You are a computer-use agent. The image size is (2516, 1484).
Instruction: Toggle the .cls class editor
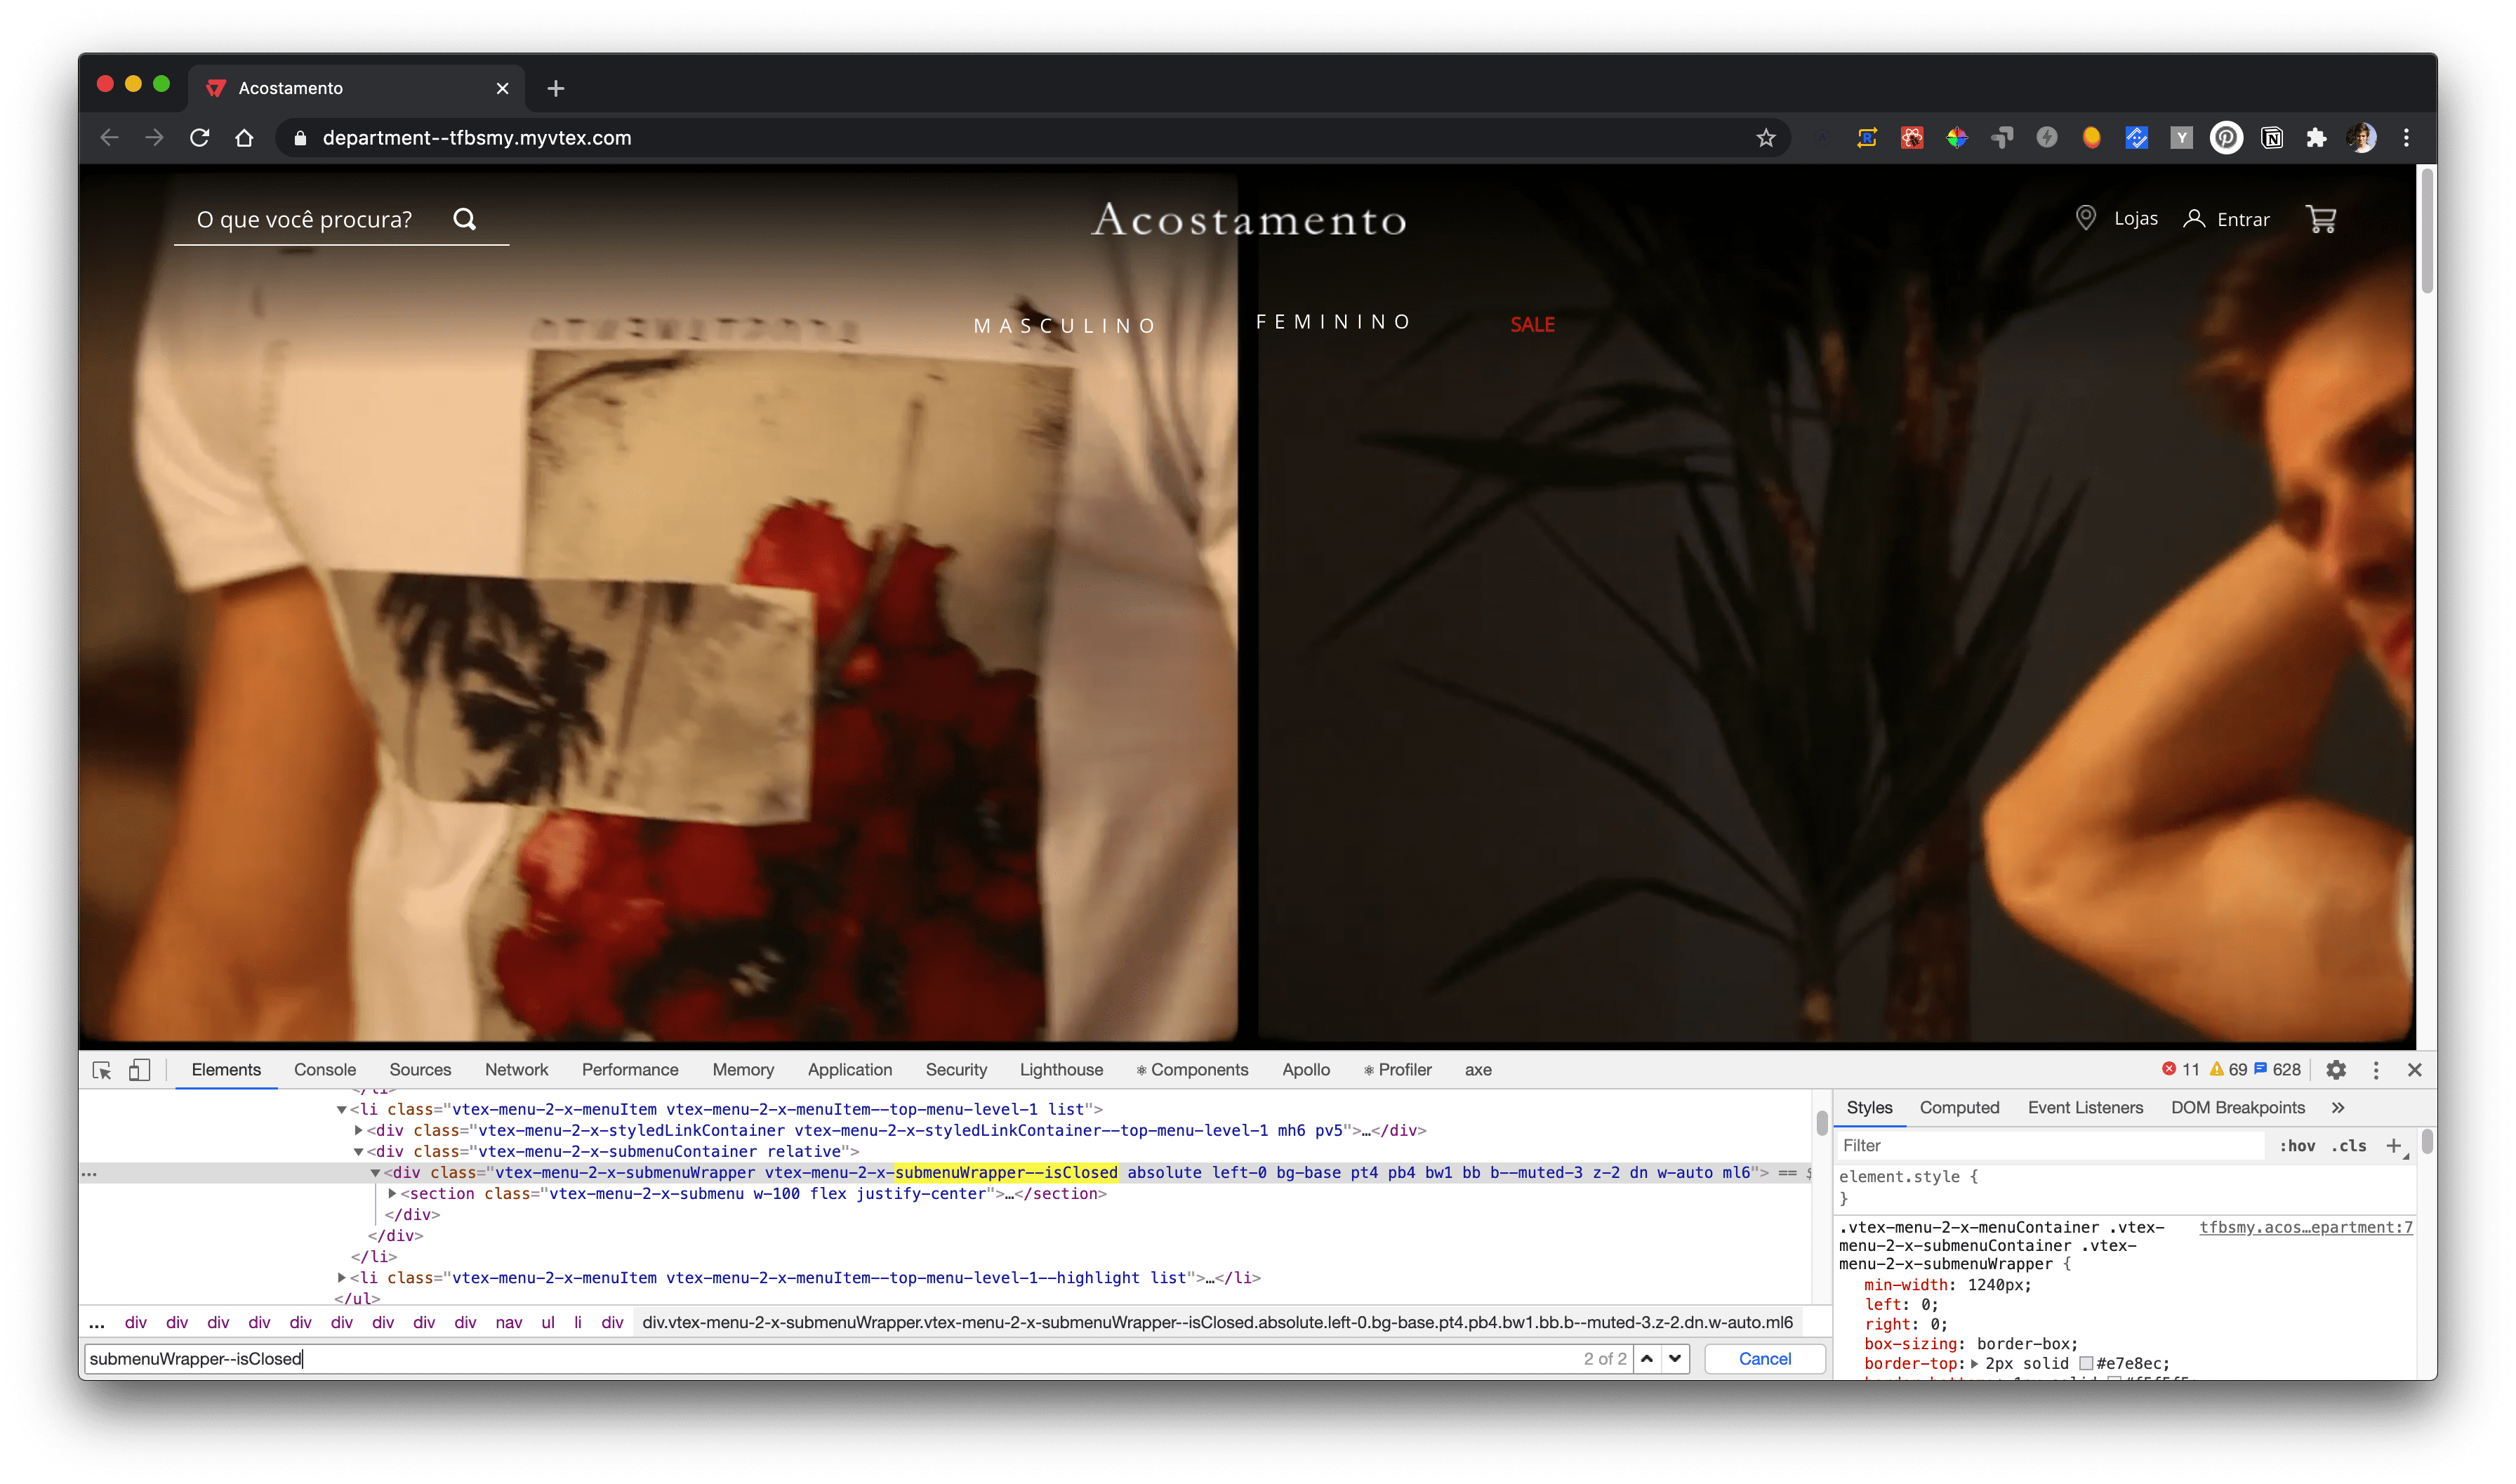(x=2349, y=1146)
